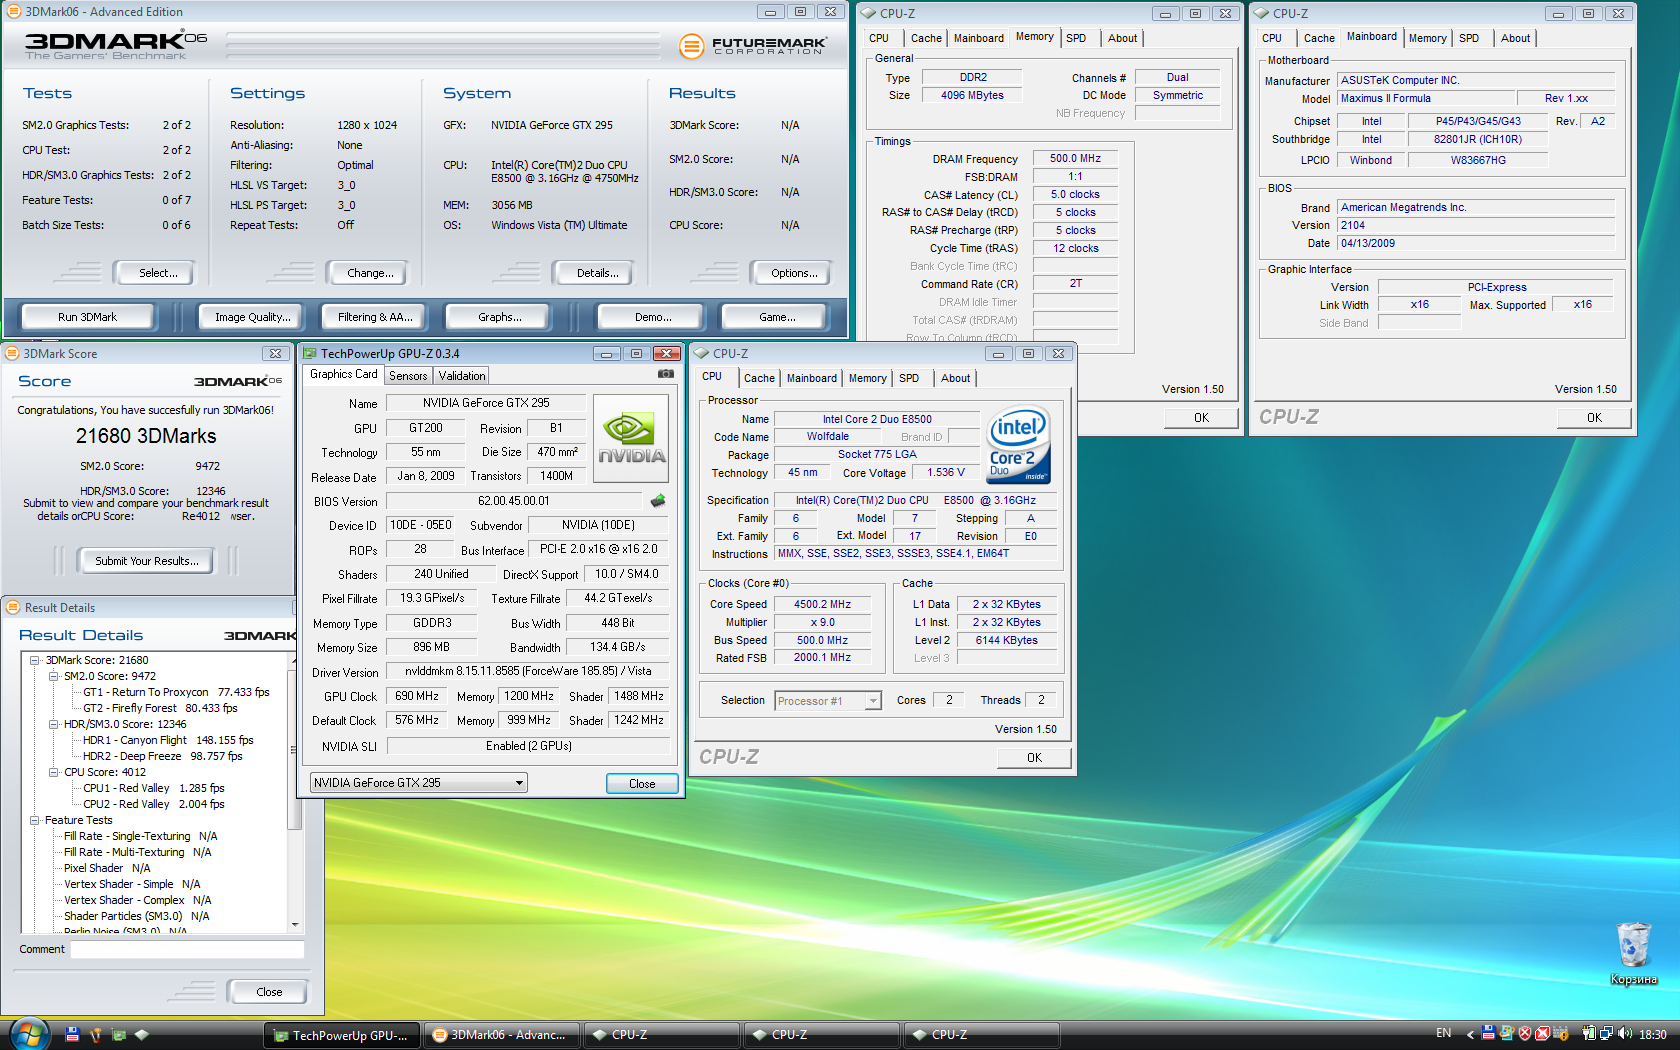Screen dimensions: 1680x1050
Task: Click the Graphs... button
Action: [x=499, y=317]
